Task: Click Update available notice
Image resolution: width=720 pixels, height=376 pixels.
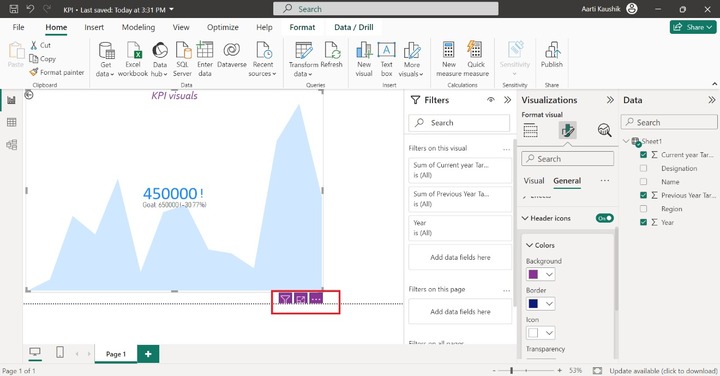Action: 663,370
